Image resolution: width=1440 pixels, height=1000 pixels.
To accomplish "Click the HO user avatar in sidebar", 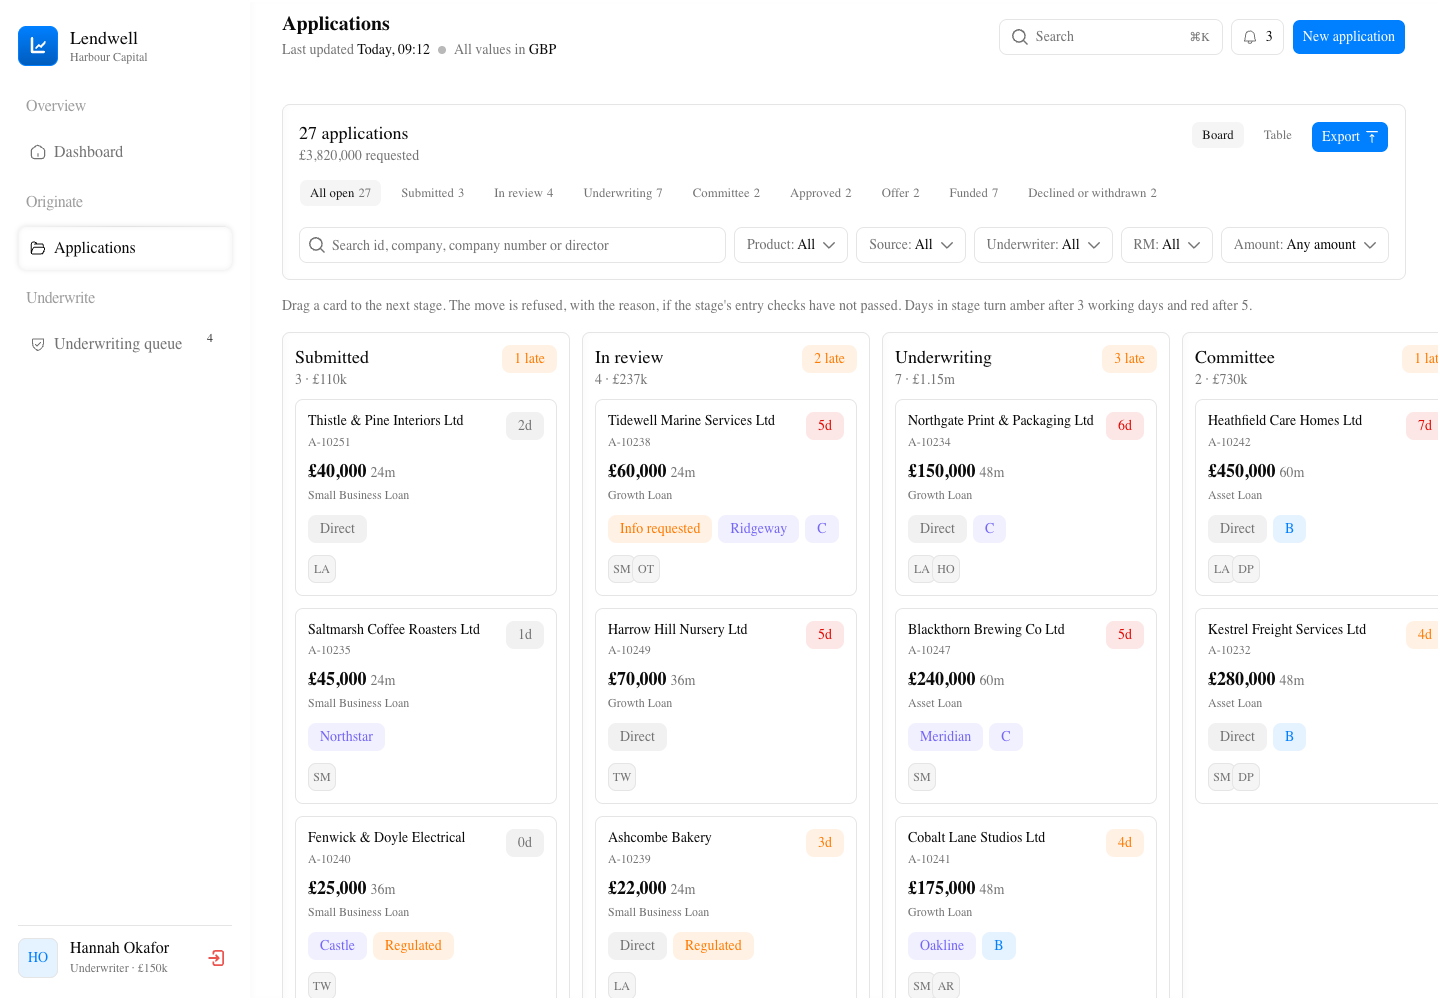I will [38, 958].
